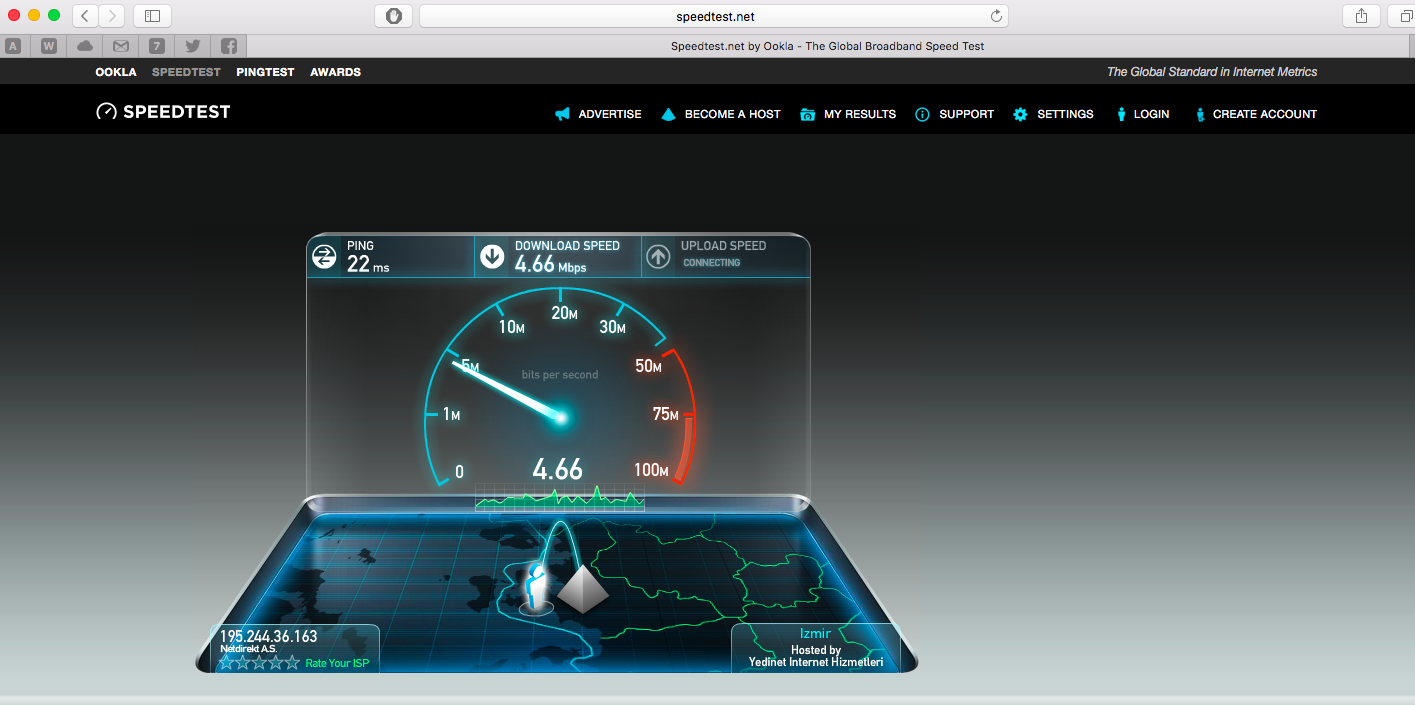Click the Izmir server location
Screen dimensions: 1415x705
pos(815,634)
